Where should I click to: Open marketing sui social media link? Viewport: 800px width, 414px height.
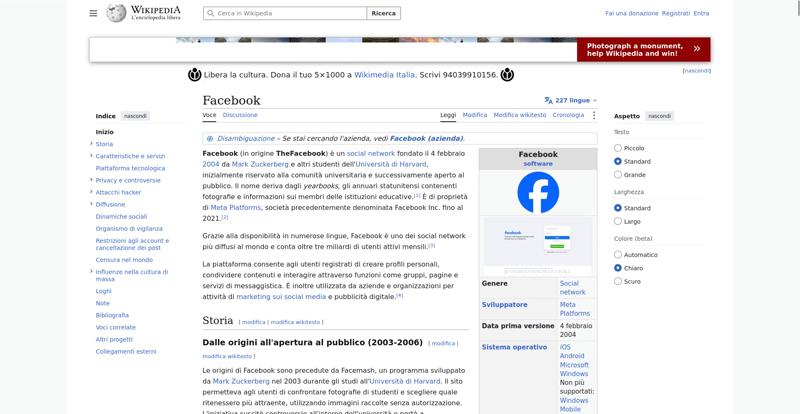coord(281,297)
